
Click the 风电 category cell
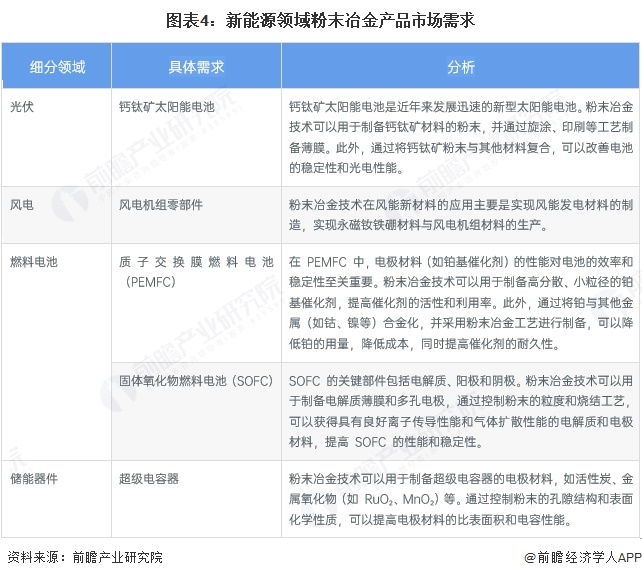[x=57, y=215]
